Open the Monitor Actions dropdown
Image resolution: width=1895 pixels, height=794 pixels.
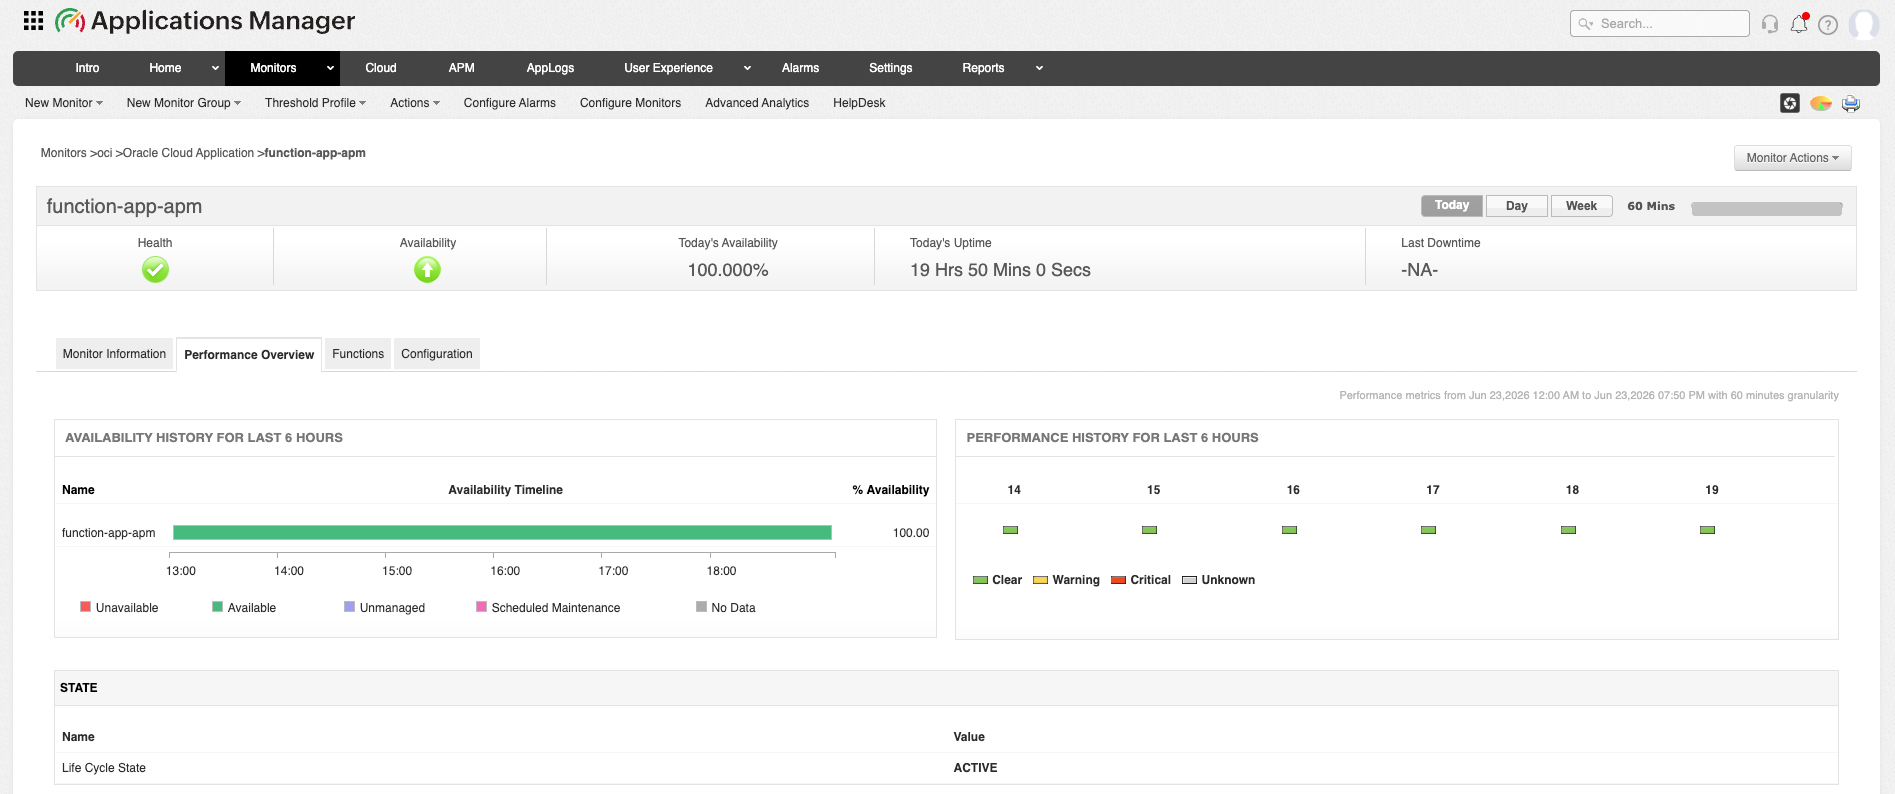point(1793,158)
